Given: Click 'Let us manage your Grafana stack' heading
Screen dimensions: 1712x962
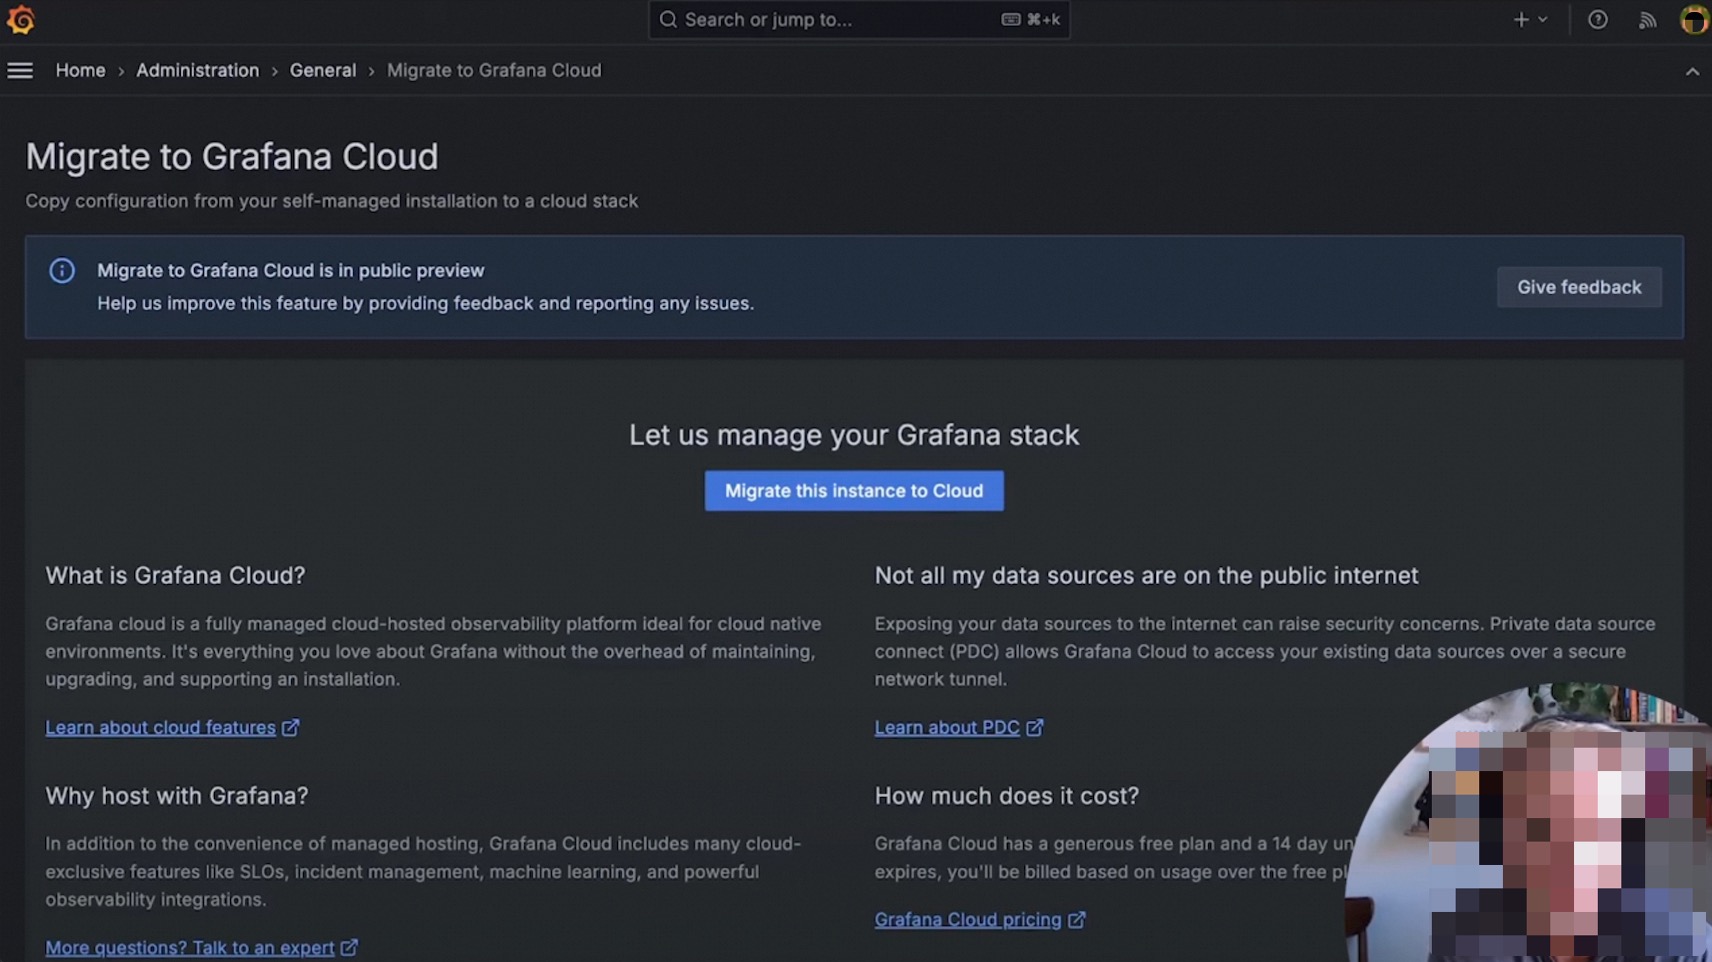Looking at the screenshot, I should tap(854, 435).
